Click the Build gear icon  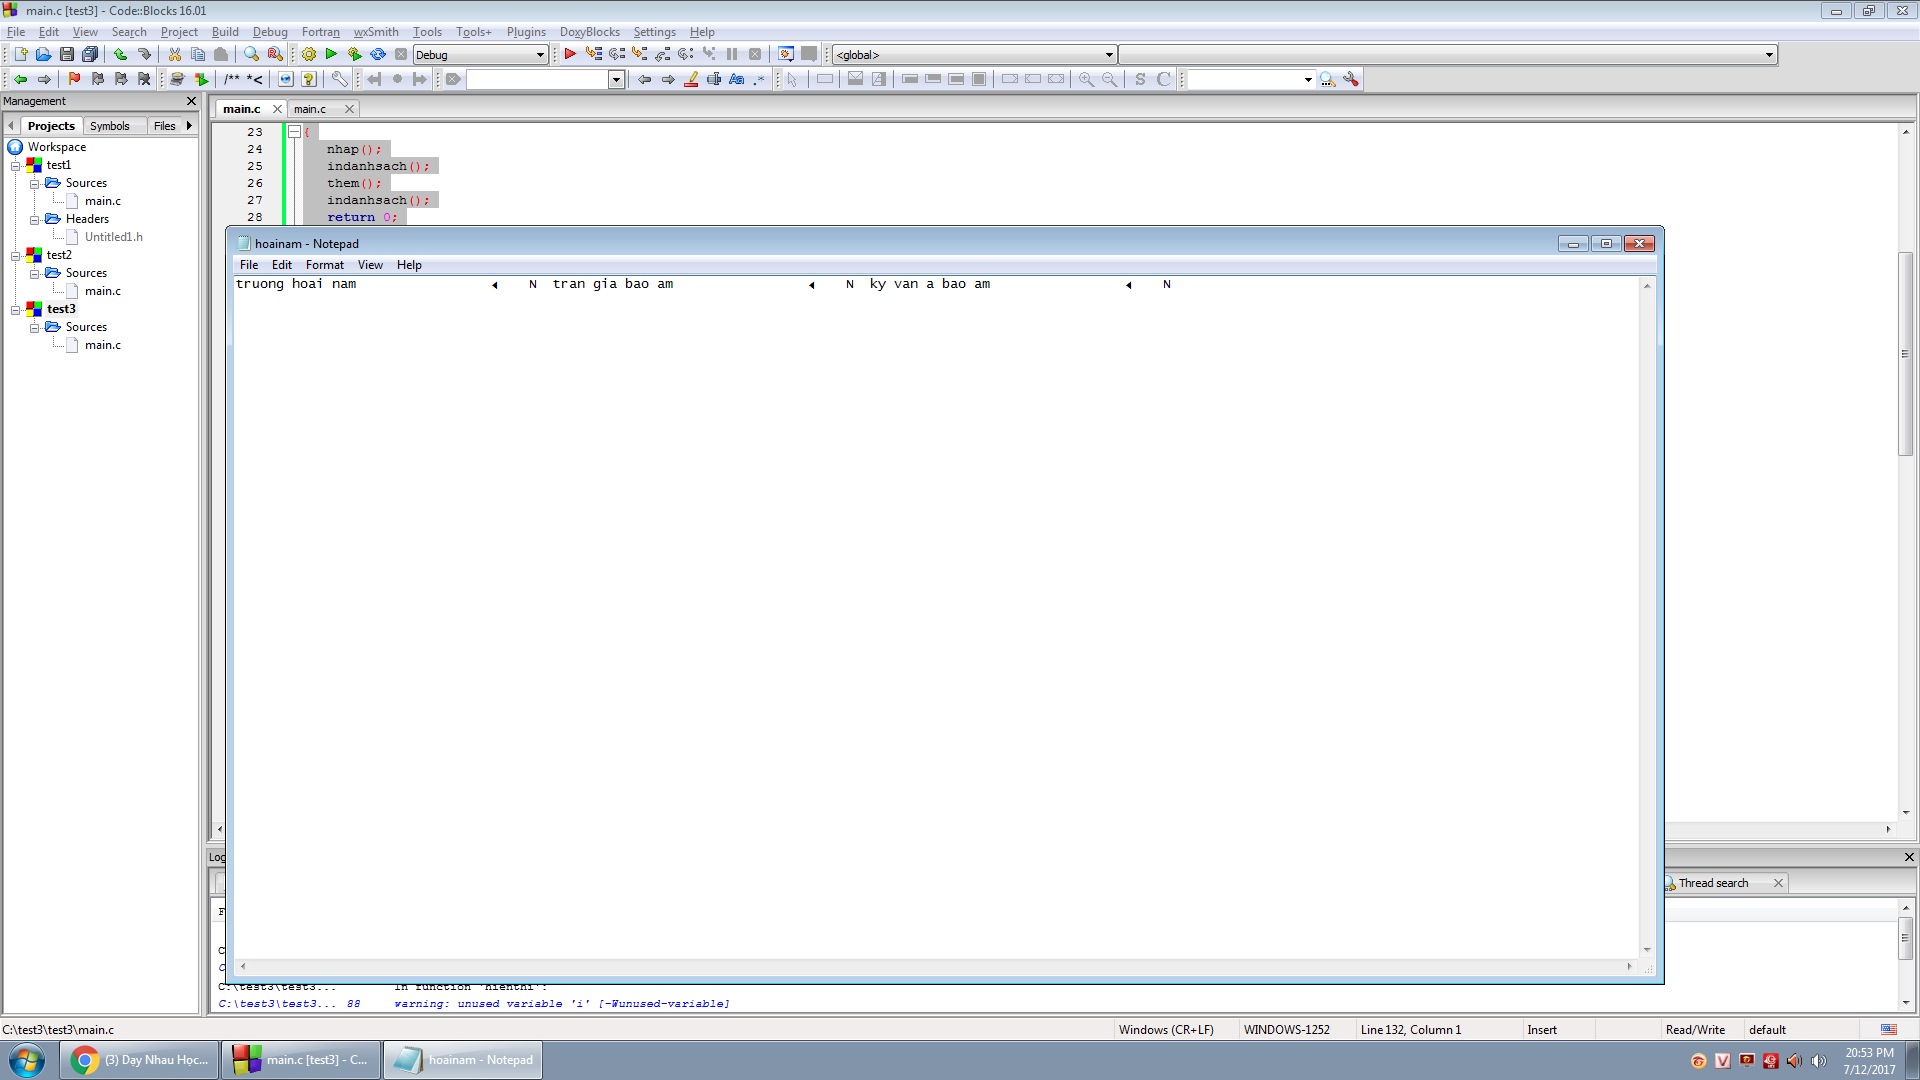click(309, 54)
